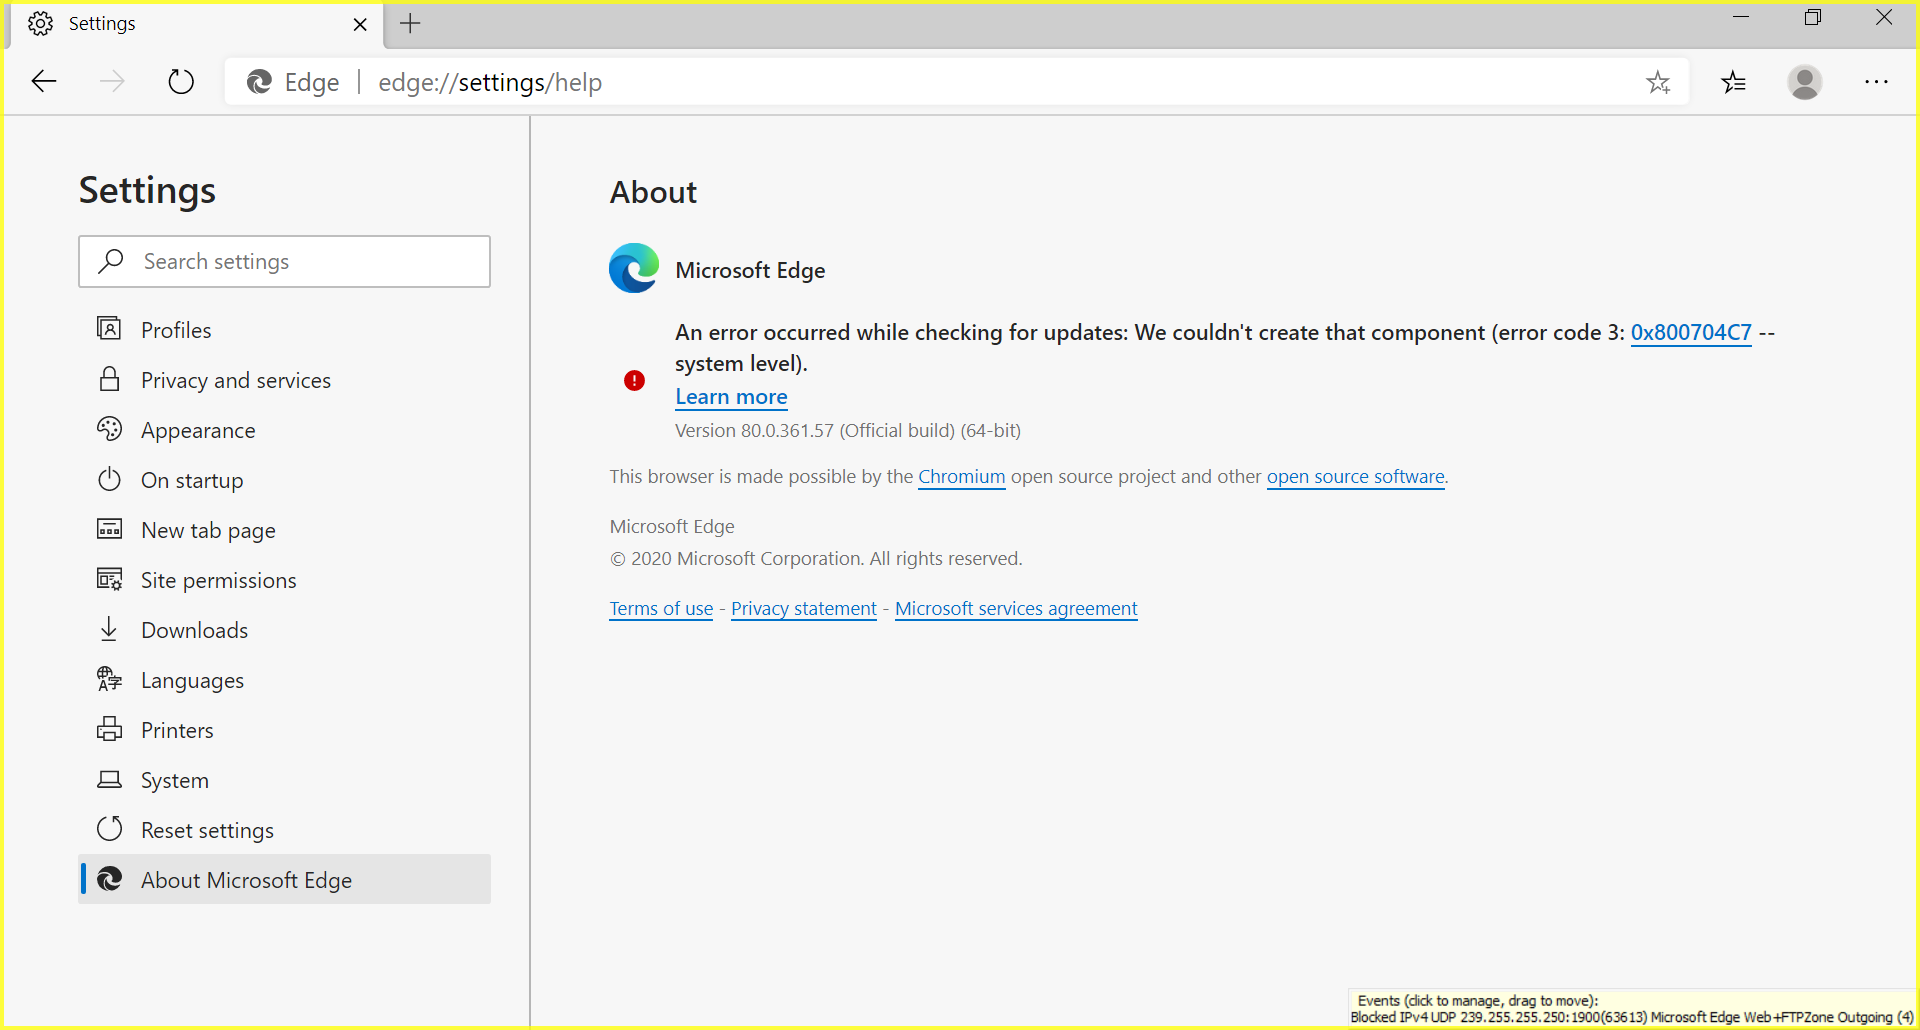
Task: Go to Printers settings
Action: coord(284,729)
